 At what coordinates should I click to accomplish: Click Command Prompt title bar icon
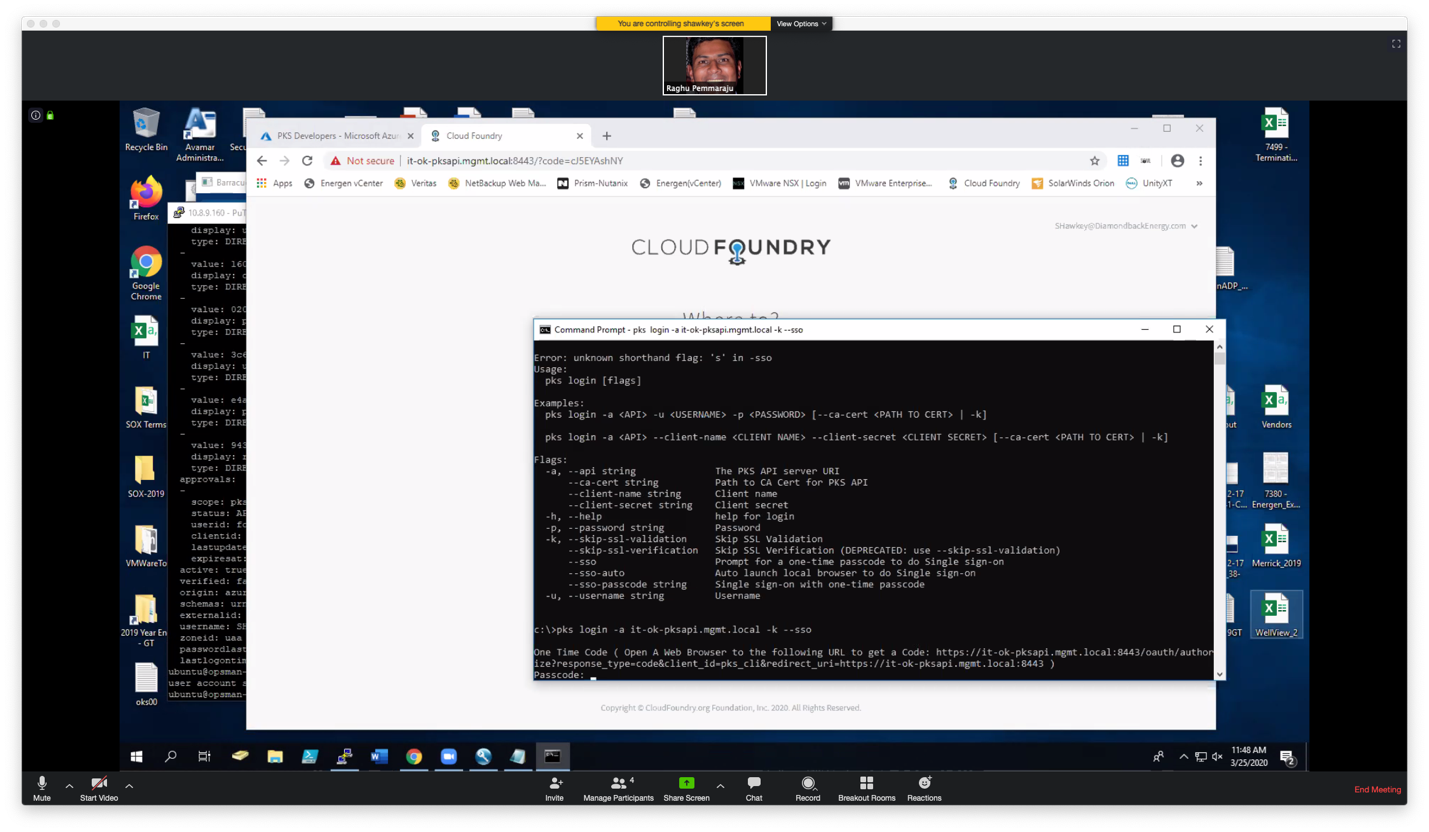pos(545,329)
